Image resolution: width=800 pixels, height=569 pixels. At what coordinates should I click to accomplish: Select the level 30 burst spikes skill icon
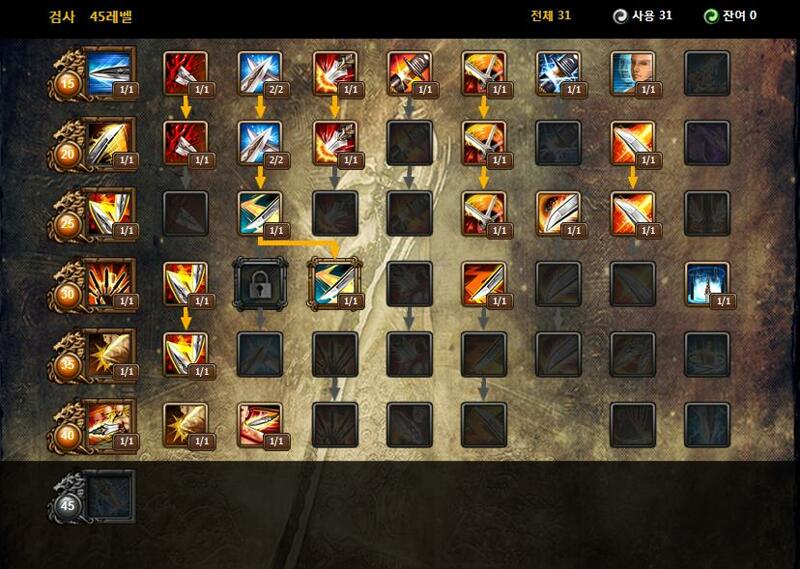pyautogui.click(x=110, y=284)
